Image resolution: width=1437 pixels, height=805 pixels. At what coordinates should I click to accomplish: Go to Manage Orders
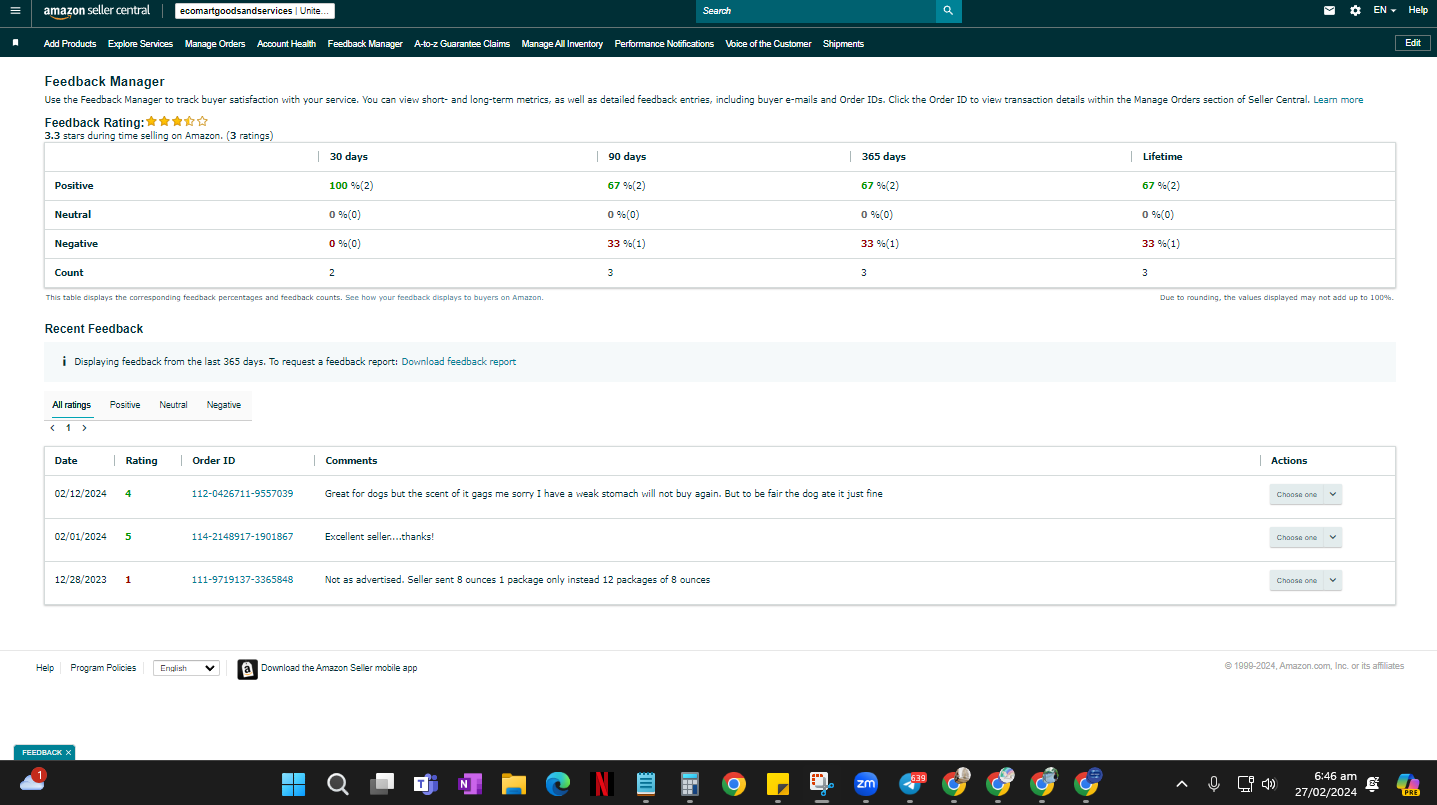tap(215, 44)
